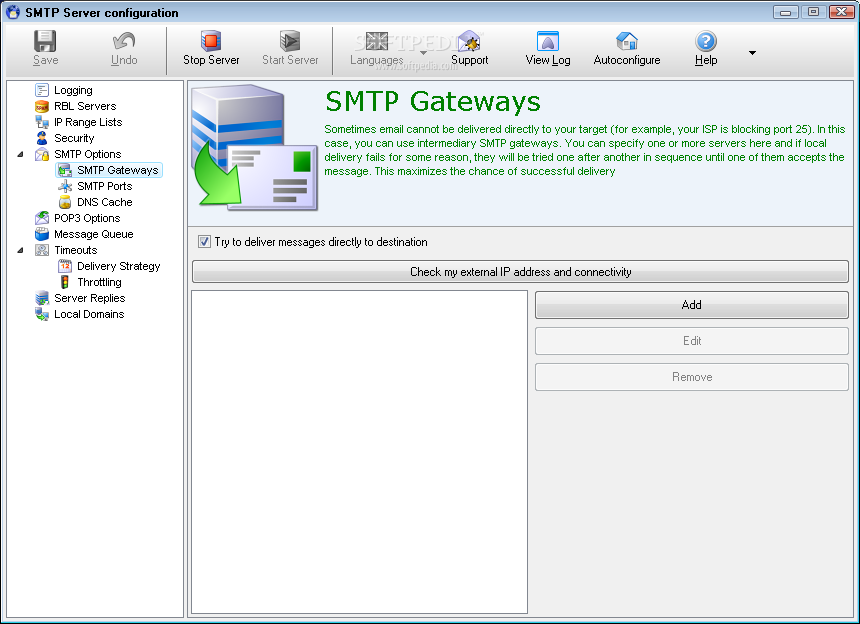Click the Message Queue icon
The height and width of the screenshot is (624, 860).
[x=42, y=234]
